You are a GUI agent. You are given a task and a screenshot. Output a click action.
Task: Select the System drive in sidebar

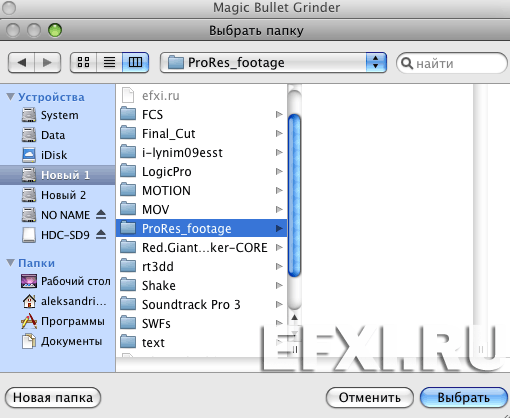point(57,115)
